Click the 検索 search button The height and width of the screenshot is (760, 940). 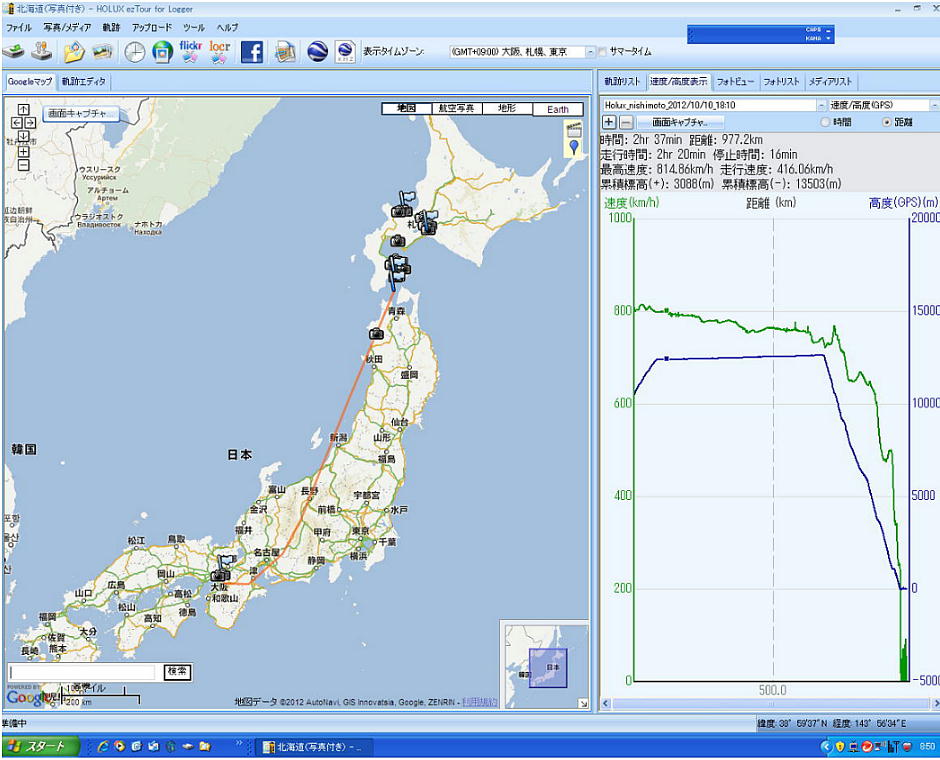click(177, 672)
